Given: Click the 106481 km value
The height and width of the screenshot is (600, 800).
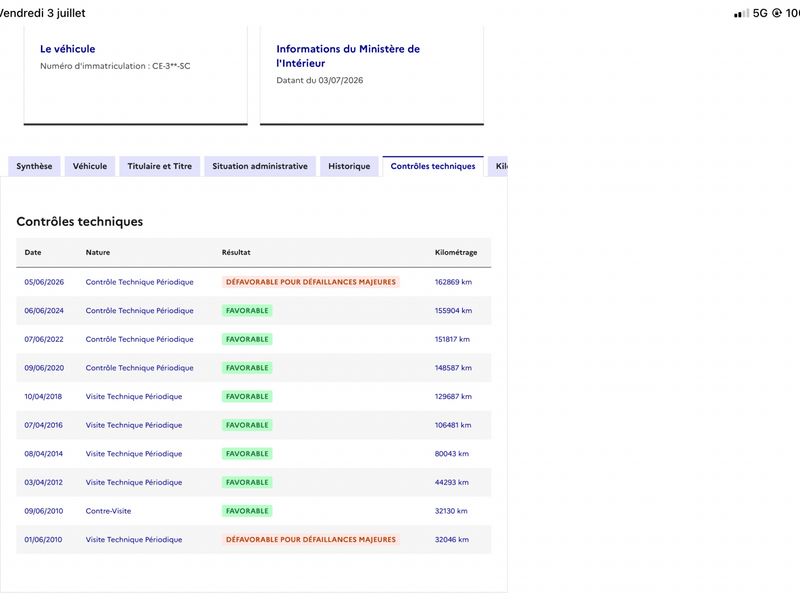Looking at the screenshot, I should [453, 425].
